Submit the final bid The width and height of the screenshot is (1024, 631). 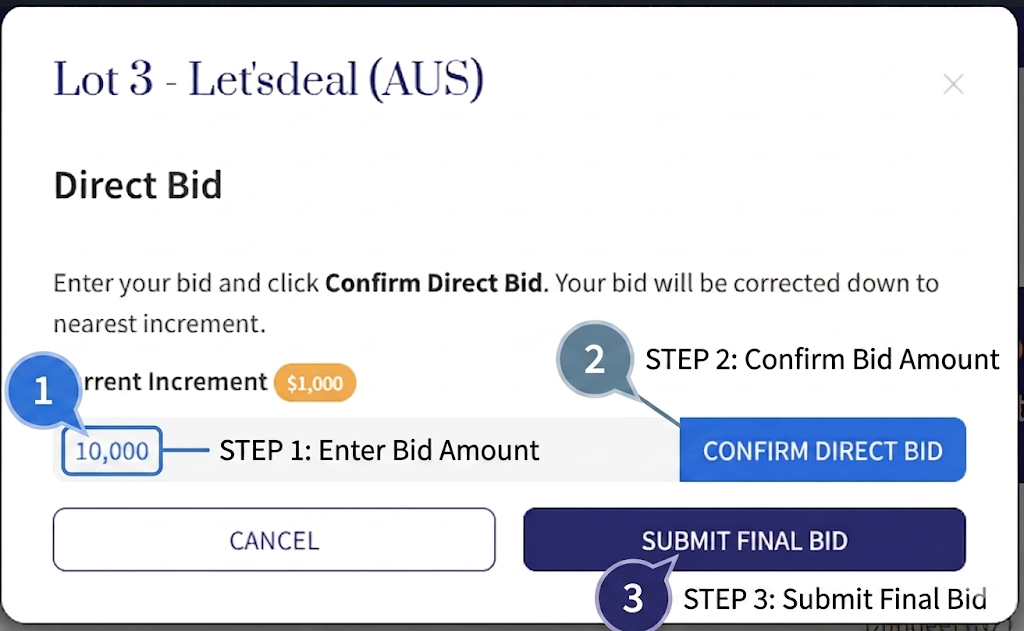click(x=744, y=540)
